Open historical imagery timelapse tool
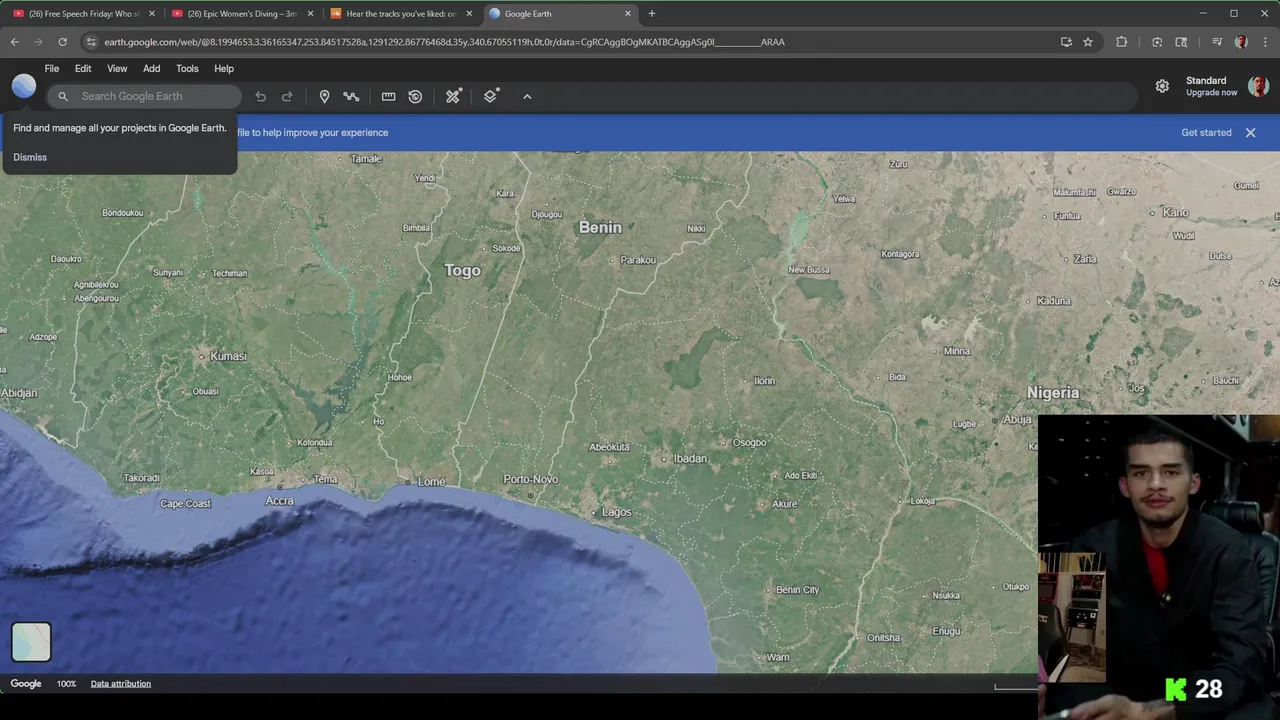This screenshot has width=1280, height=720. coord(415,96)
